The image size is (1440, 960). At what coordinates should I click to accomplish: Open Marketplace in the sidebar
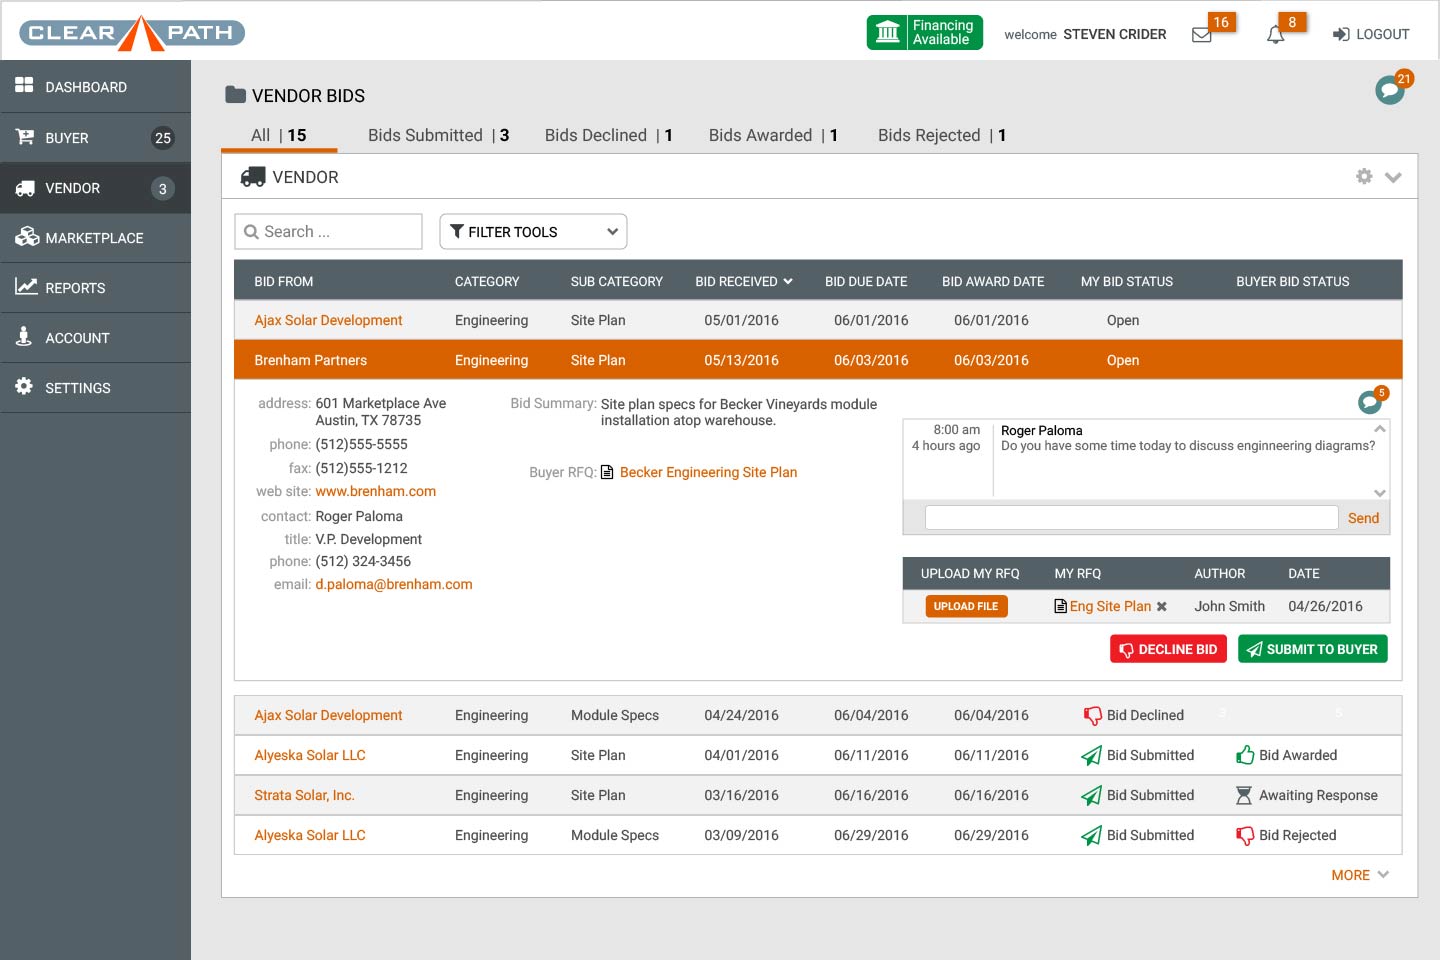94,238
